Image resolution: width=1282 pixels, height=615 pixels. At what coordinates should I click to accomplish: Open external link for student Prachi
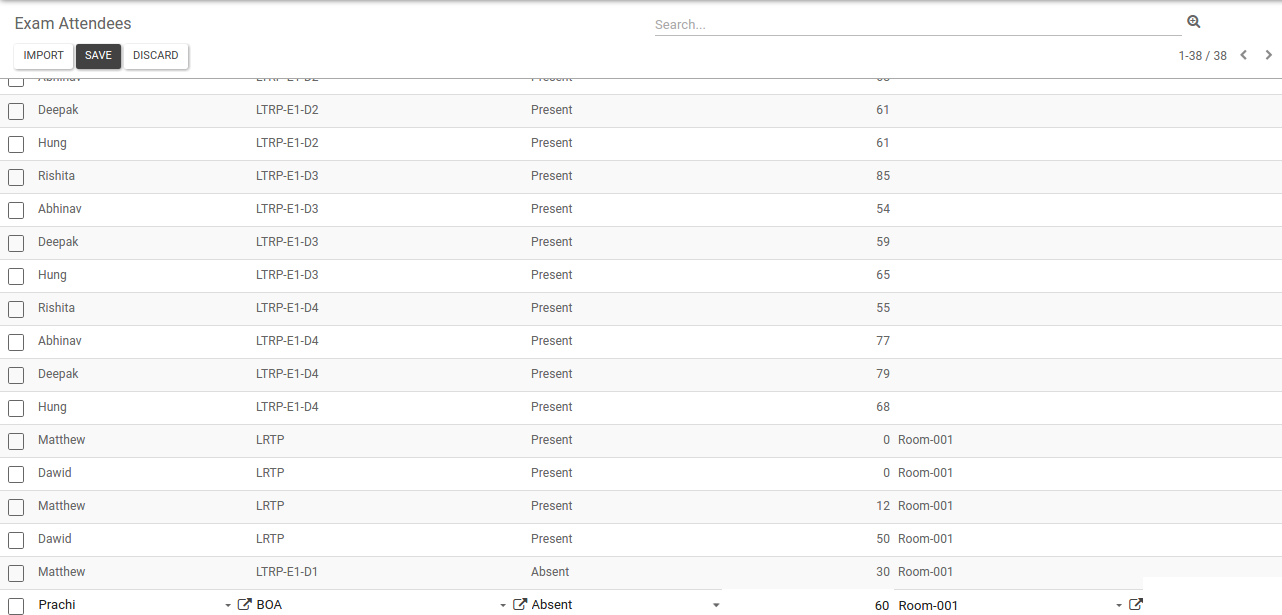[245, 605]
